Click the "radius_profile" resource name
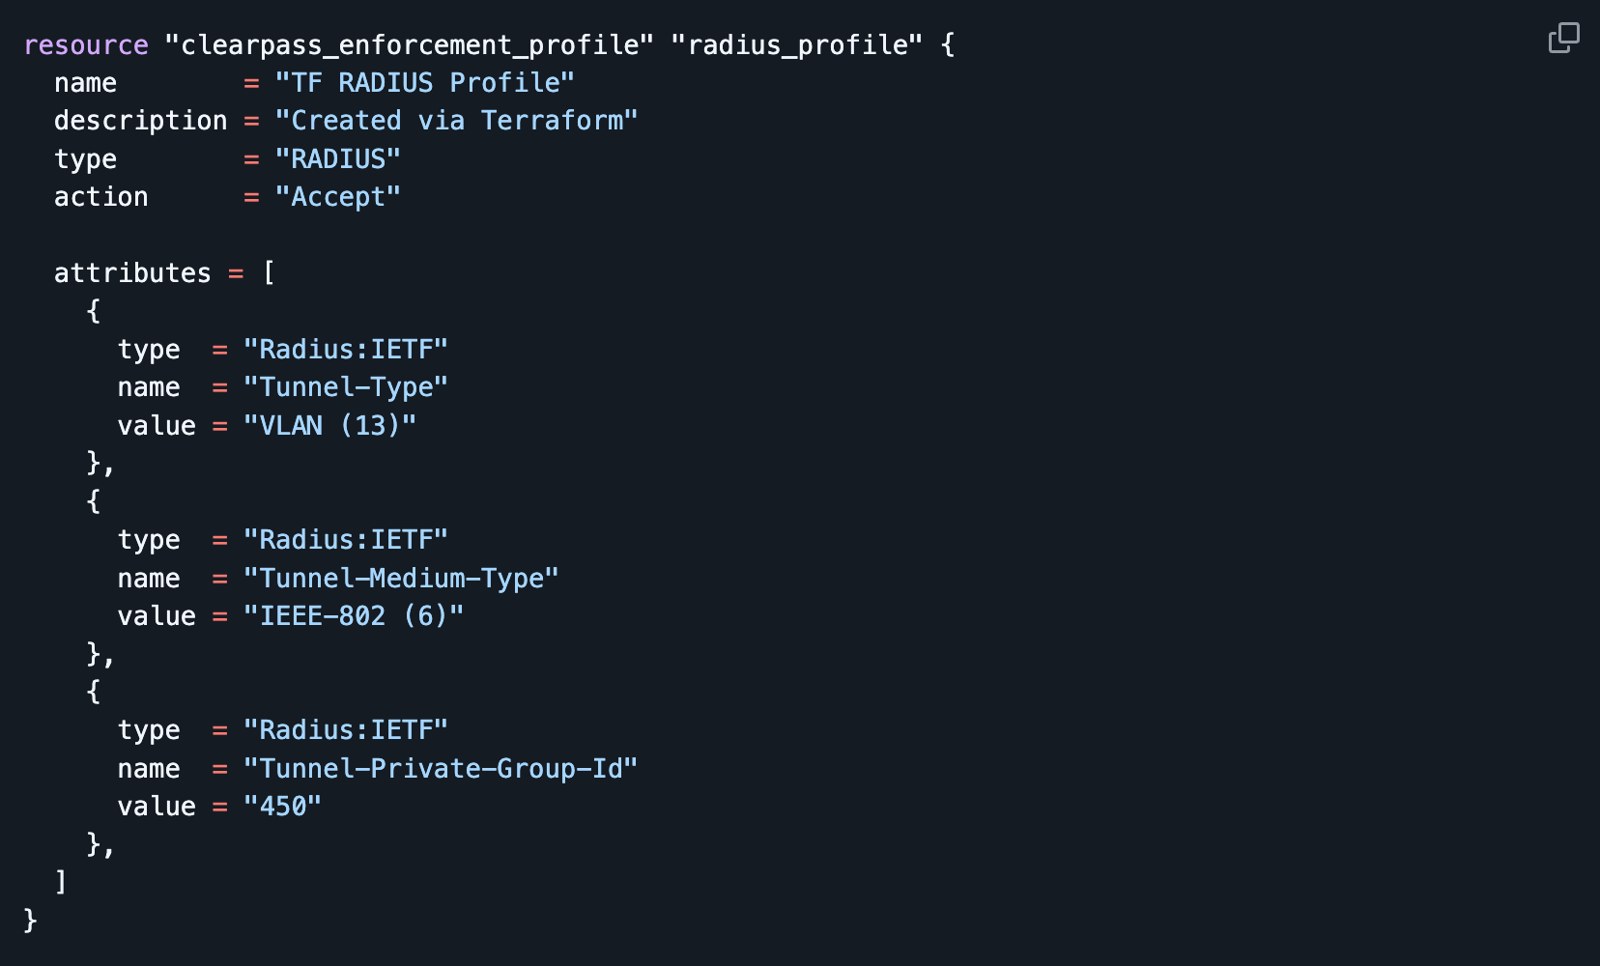Image resolution: width=1600 pixels, height=966 pixels. point(797,45)
